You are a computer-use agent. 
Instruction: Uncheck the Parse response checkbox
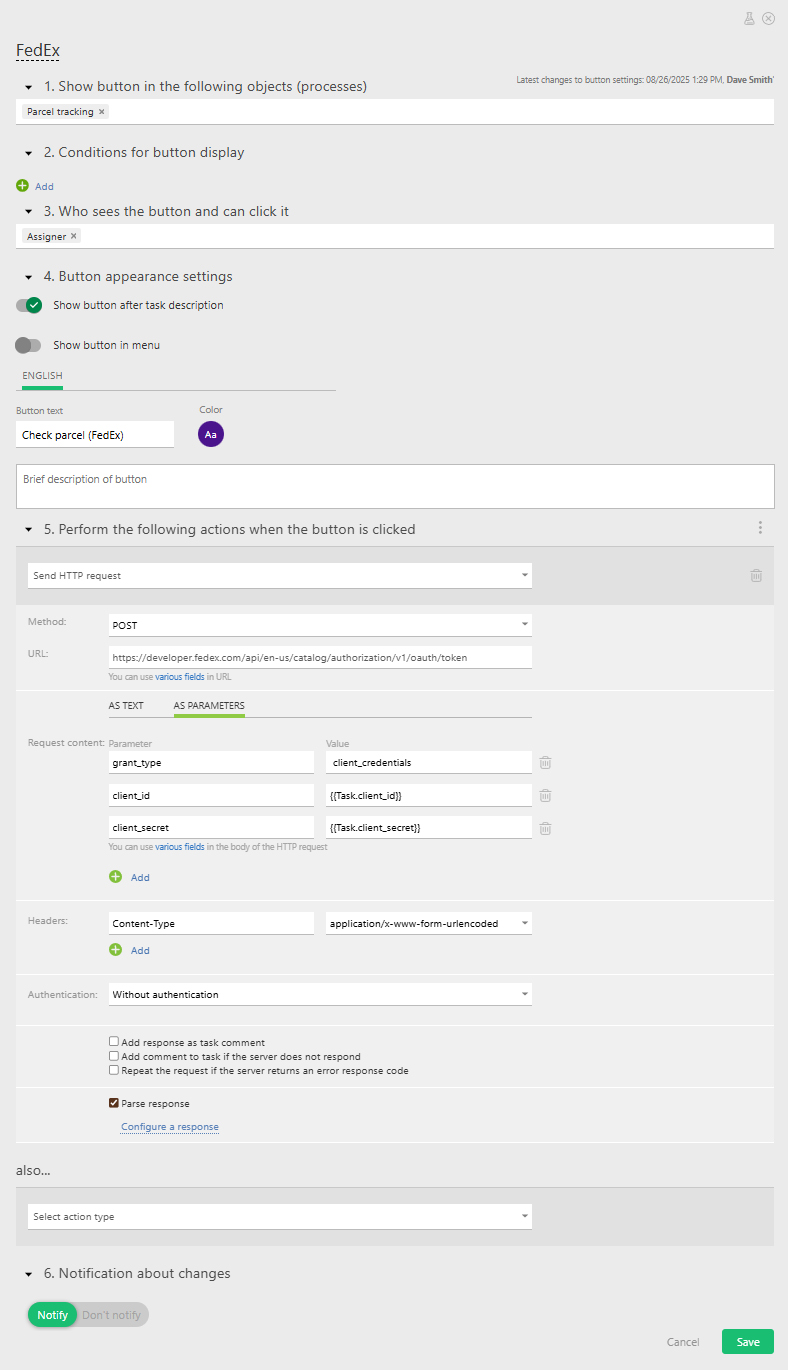click(114, 1104)
